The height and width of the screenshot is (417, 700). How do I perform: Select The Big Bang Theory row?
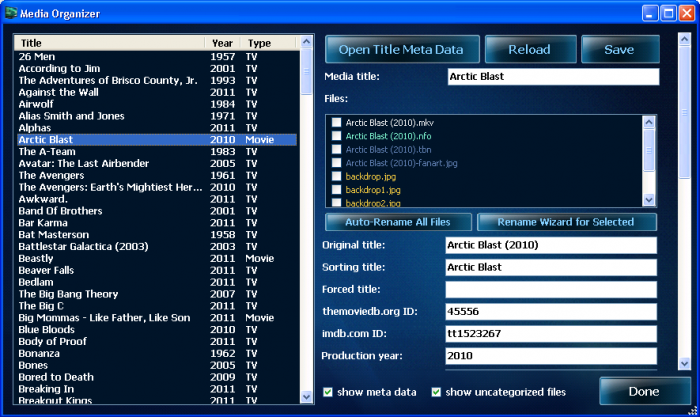point(157,294)
